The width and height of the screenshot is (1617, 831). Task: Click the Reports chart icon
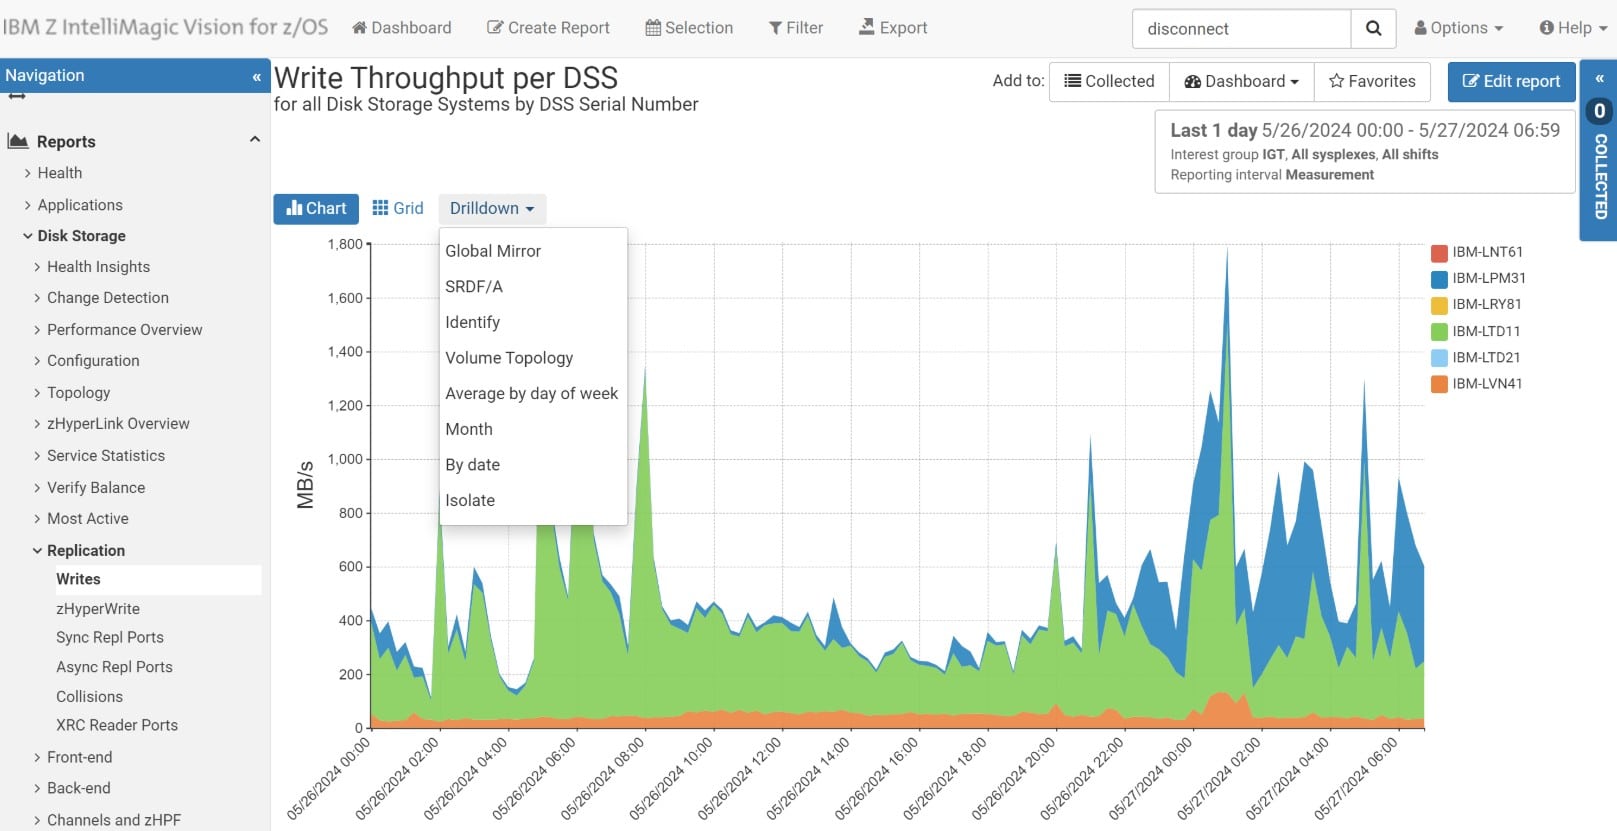(x=18, y=141)
